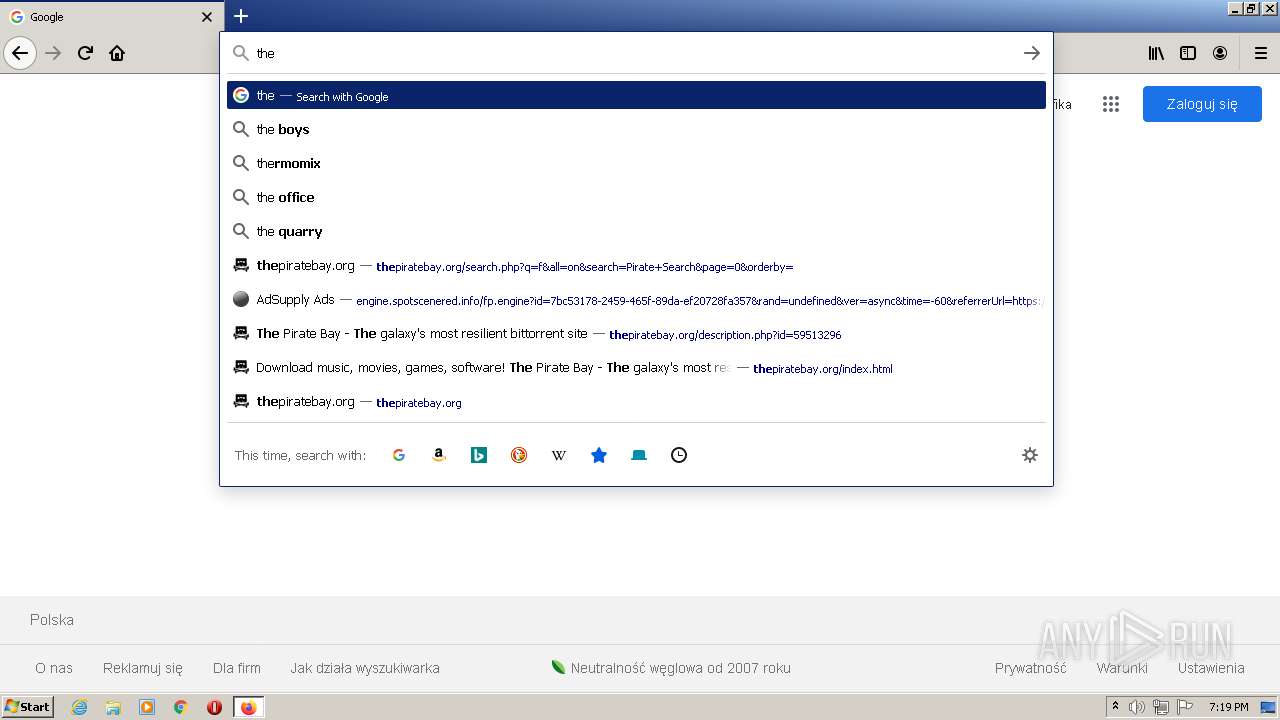Open the Action Center flag icon
Viewport: 1280px width, 720px height.
1185,707
